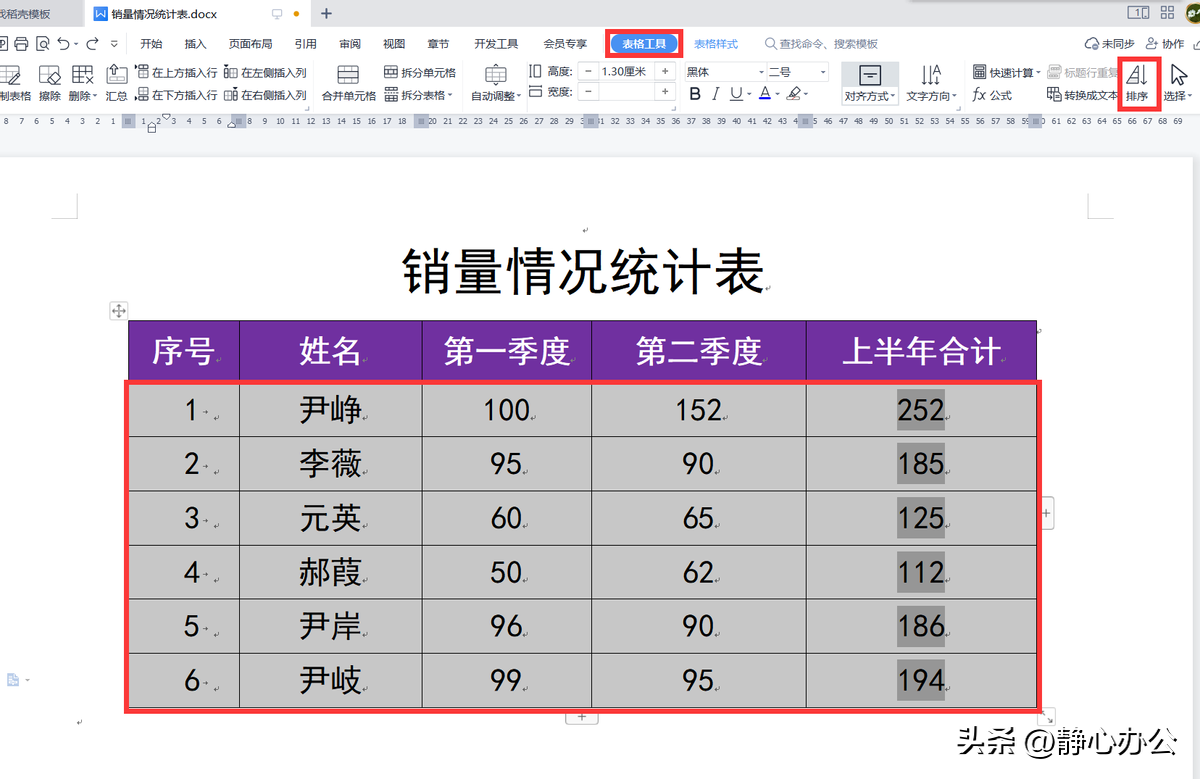Decrease row height with minus button
This screenshot has width=1200, height=779.
(x=588, y=72)
